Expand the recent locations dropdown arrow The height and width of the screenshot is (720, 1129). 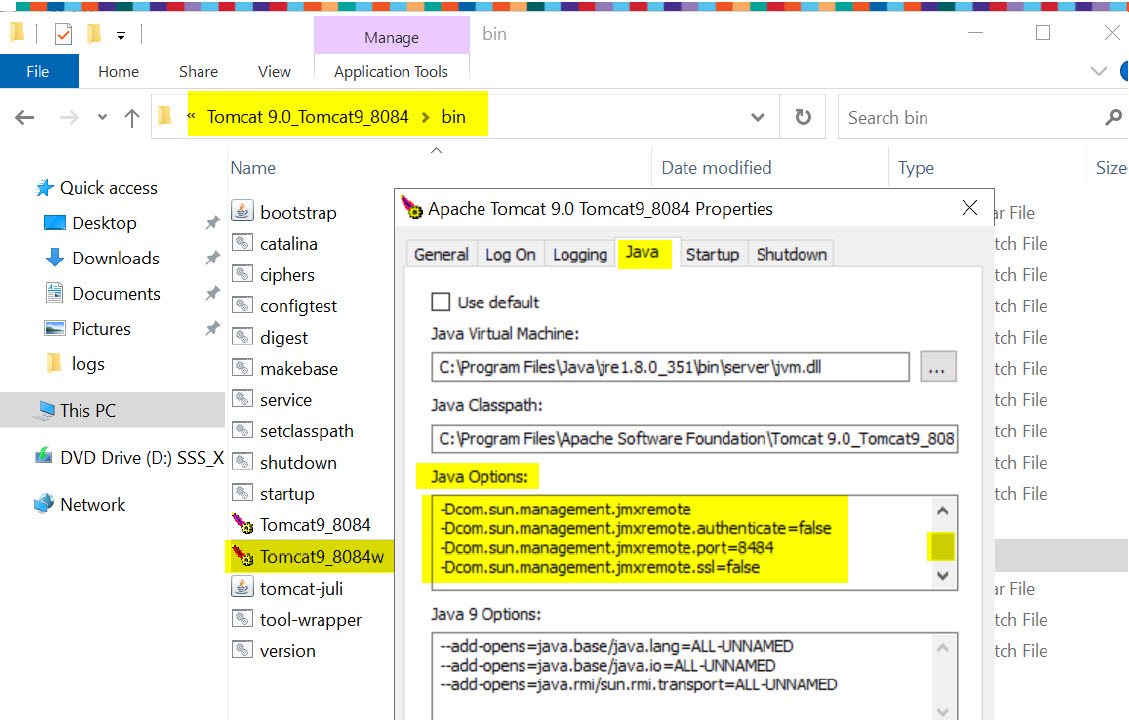coord(102,118)
